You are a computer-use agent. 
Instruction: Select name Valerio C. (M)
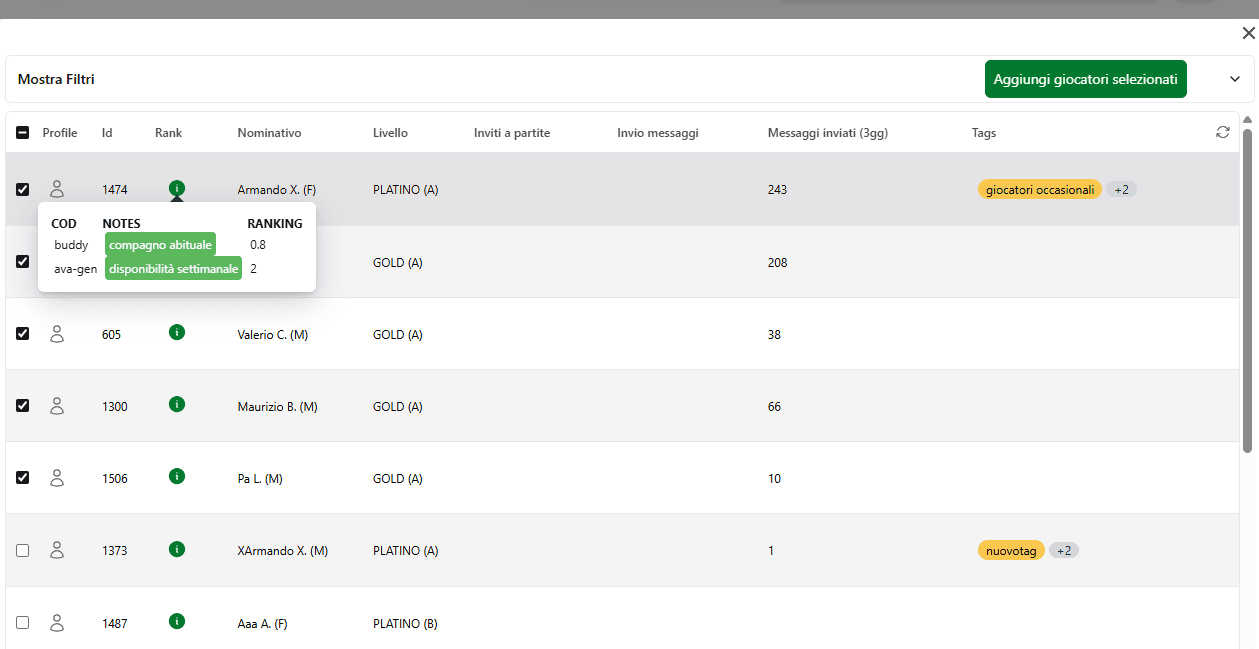pos(273,335)
